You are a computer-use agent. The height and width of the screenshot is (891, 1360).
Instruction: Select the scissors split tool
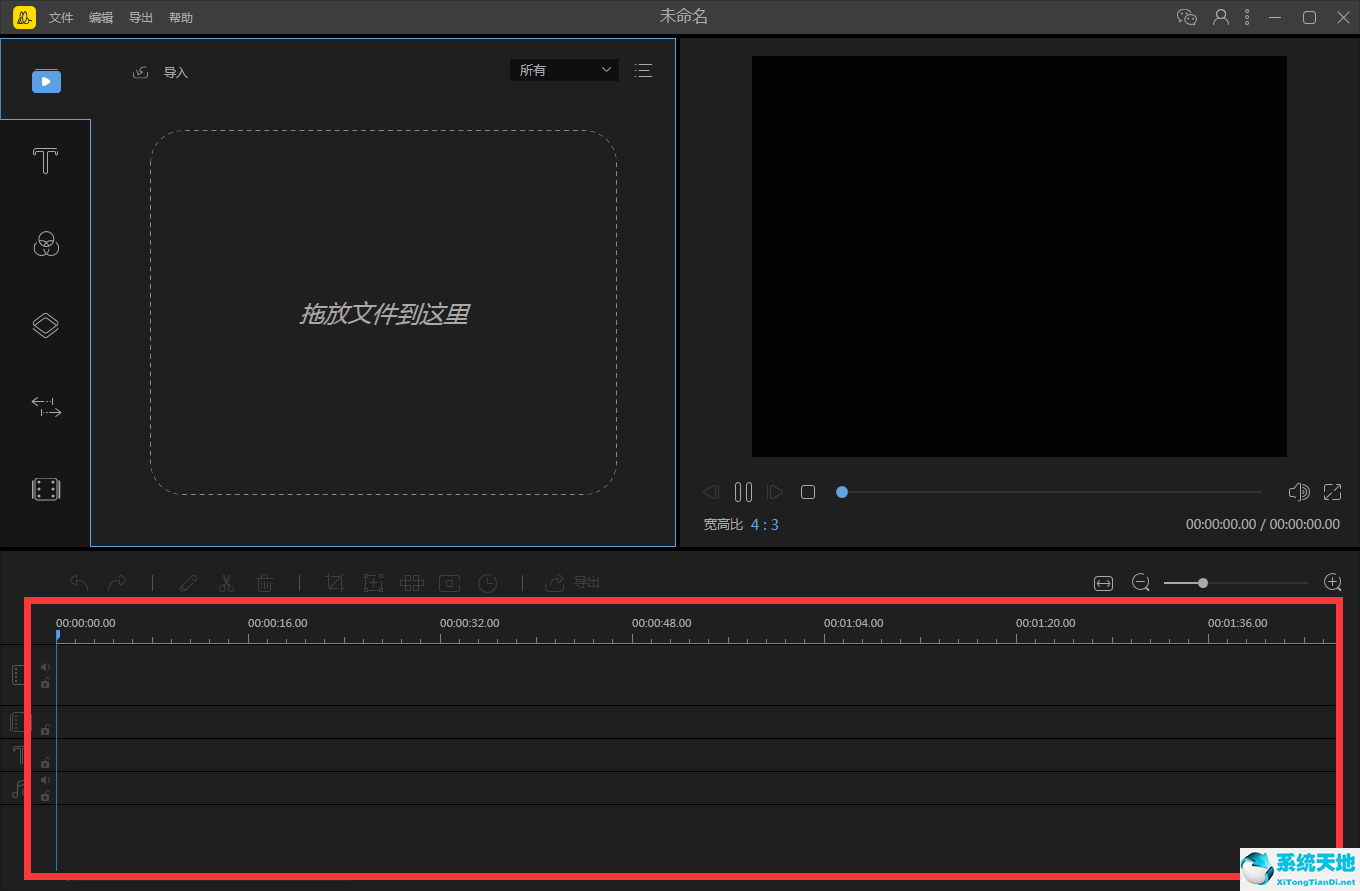pyautogui.click(x=226, y=582)
